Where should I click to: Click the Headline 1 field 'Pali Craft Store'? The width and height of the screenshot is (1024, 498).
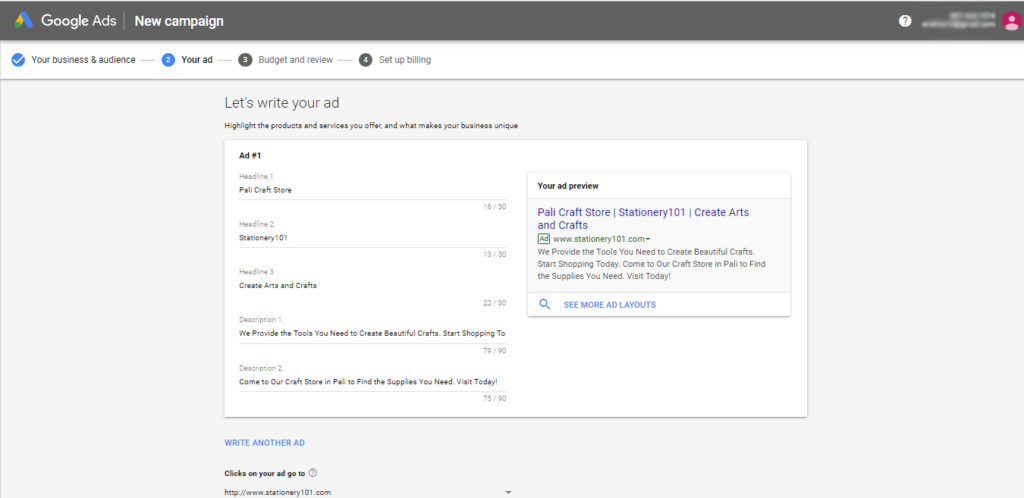click(373, 191)
